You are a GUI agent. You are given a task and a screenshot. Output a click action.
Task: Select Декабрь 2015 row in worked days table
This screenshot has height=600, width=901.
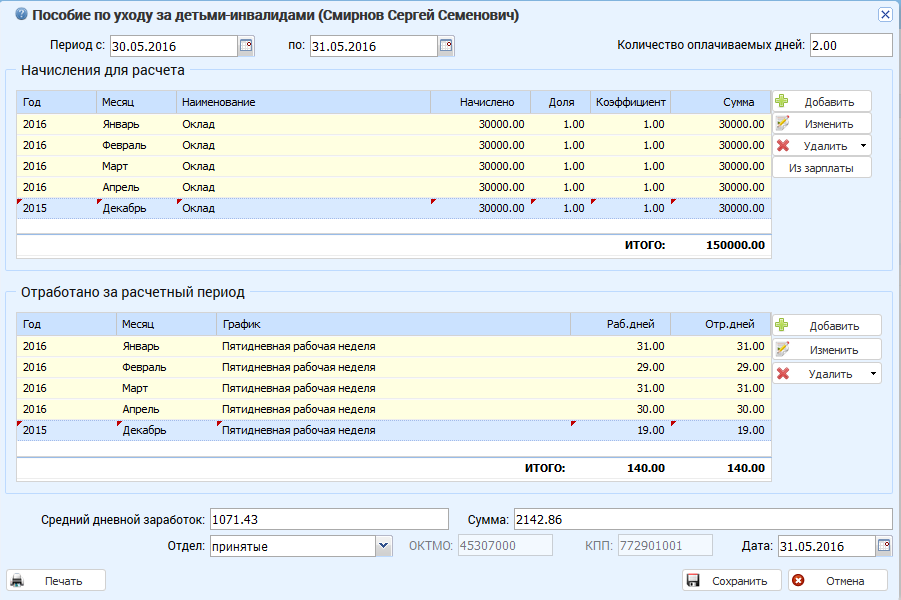(x=394, y=430)
